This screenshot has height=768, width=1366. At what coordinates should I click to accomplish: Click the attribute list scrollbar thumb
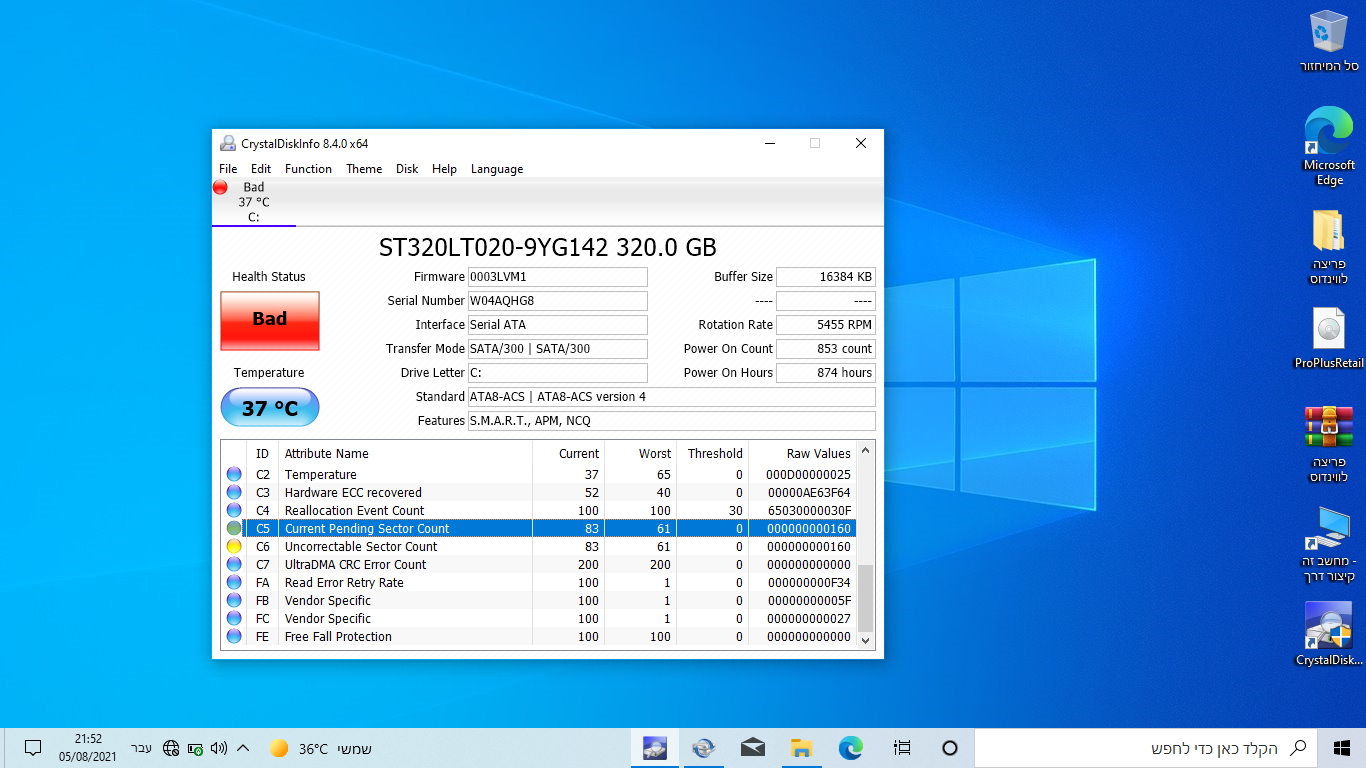[x=866, y=596]
